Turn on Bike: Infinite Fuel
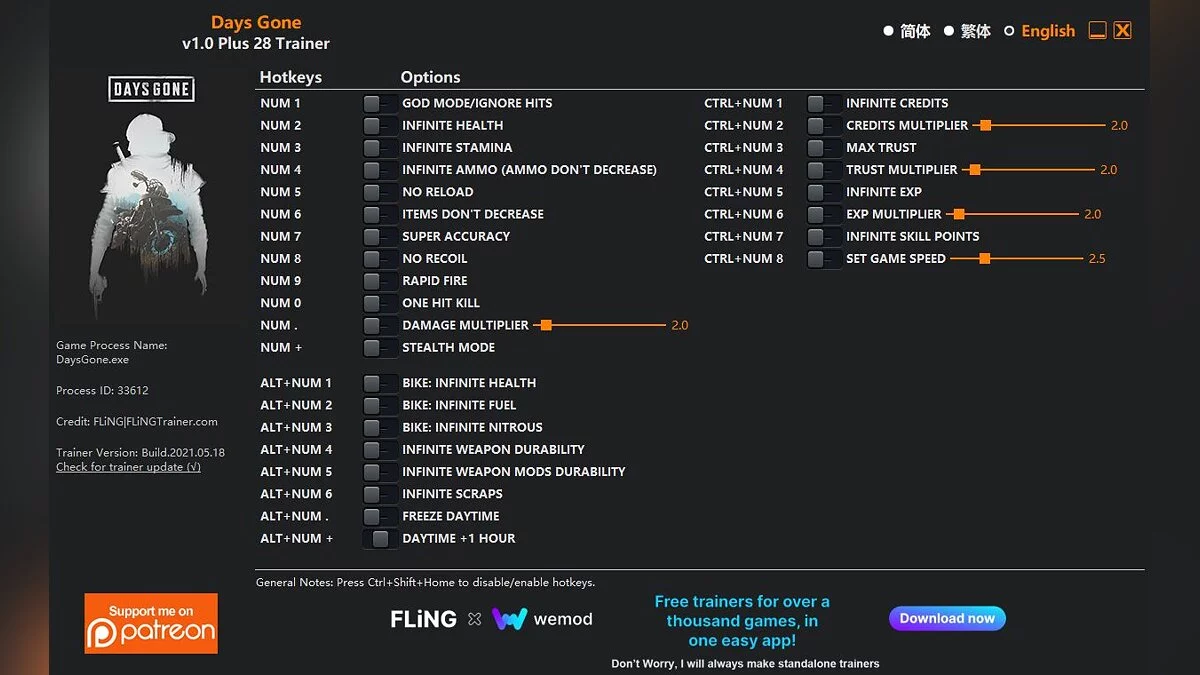1200x675 pixels. click(x=379, y=405)
